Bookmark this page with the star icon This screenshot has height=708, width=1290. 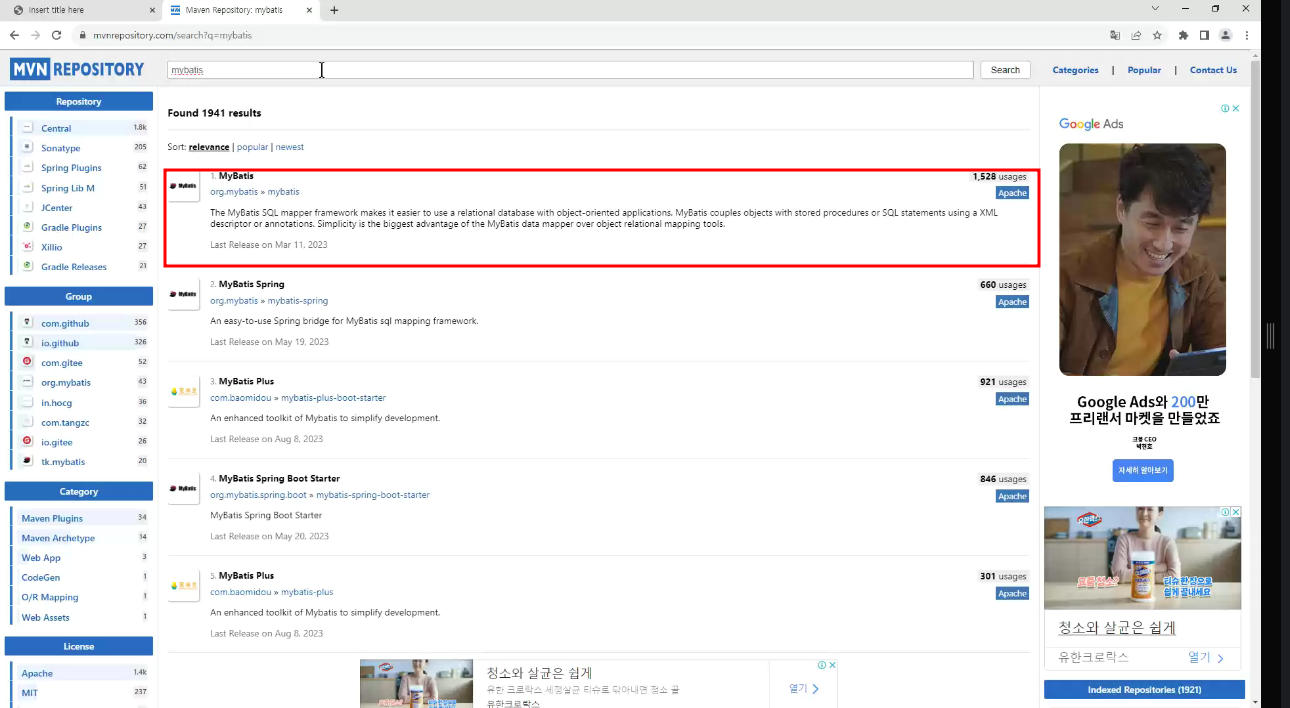(1157, 35)
